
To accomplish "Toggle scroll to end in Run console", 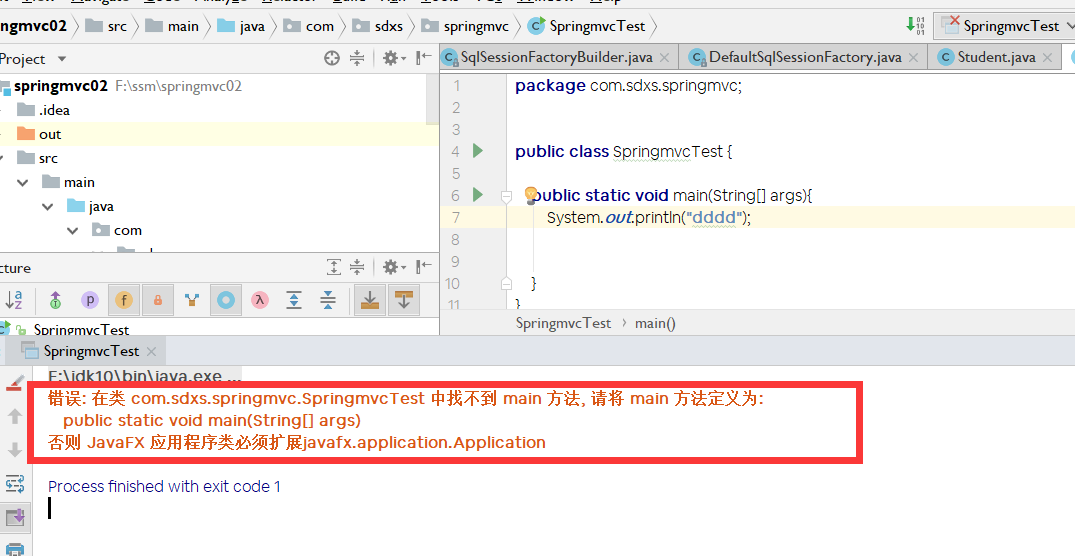I will pos(14,518).
